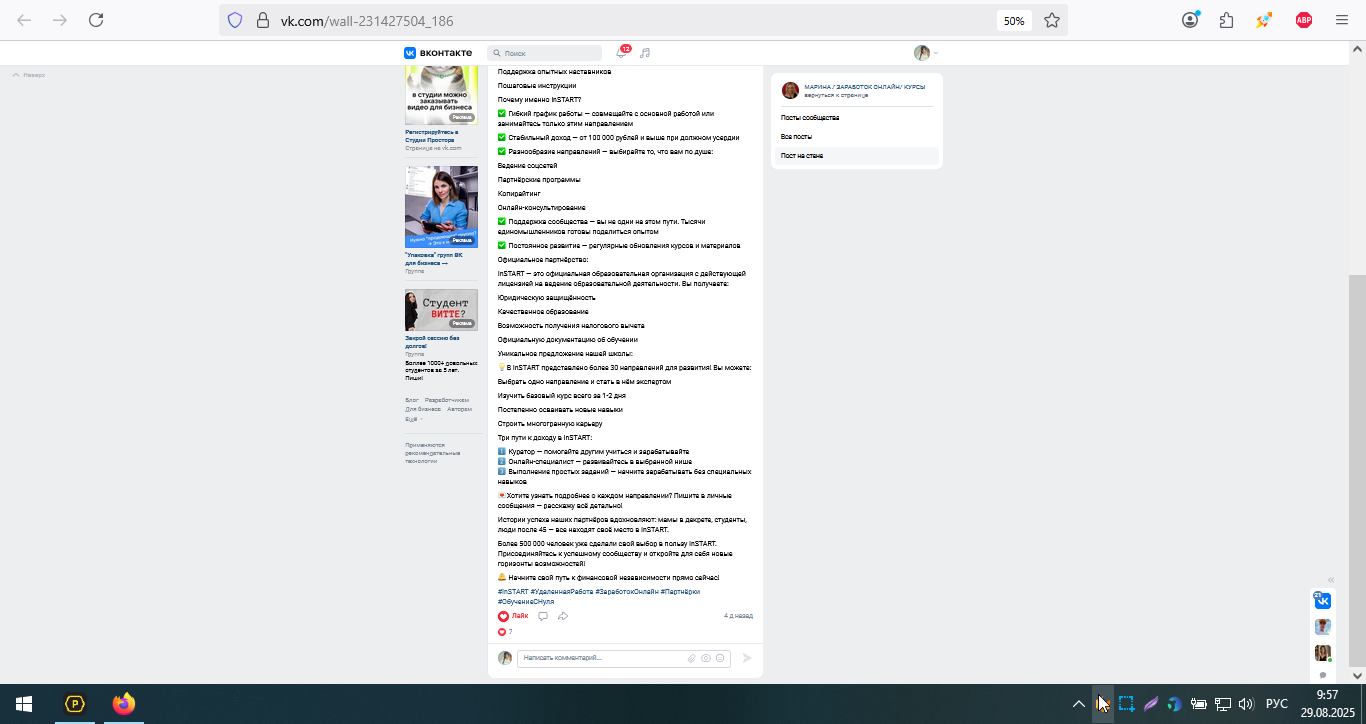Click the padlock site information icon
Image resolution: width=1366 pixels, height=724 pixels.
[x=263, y=20]
